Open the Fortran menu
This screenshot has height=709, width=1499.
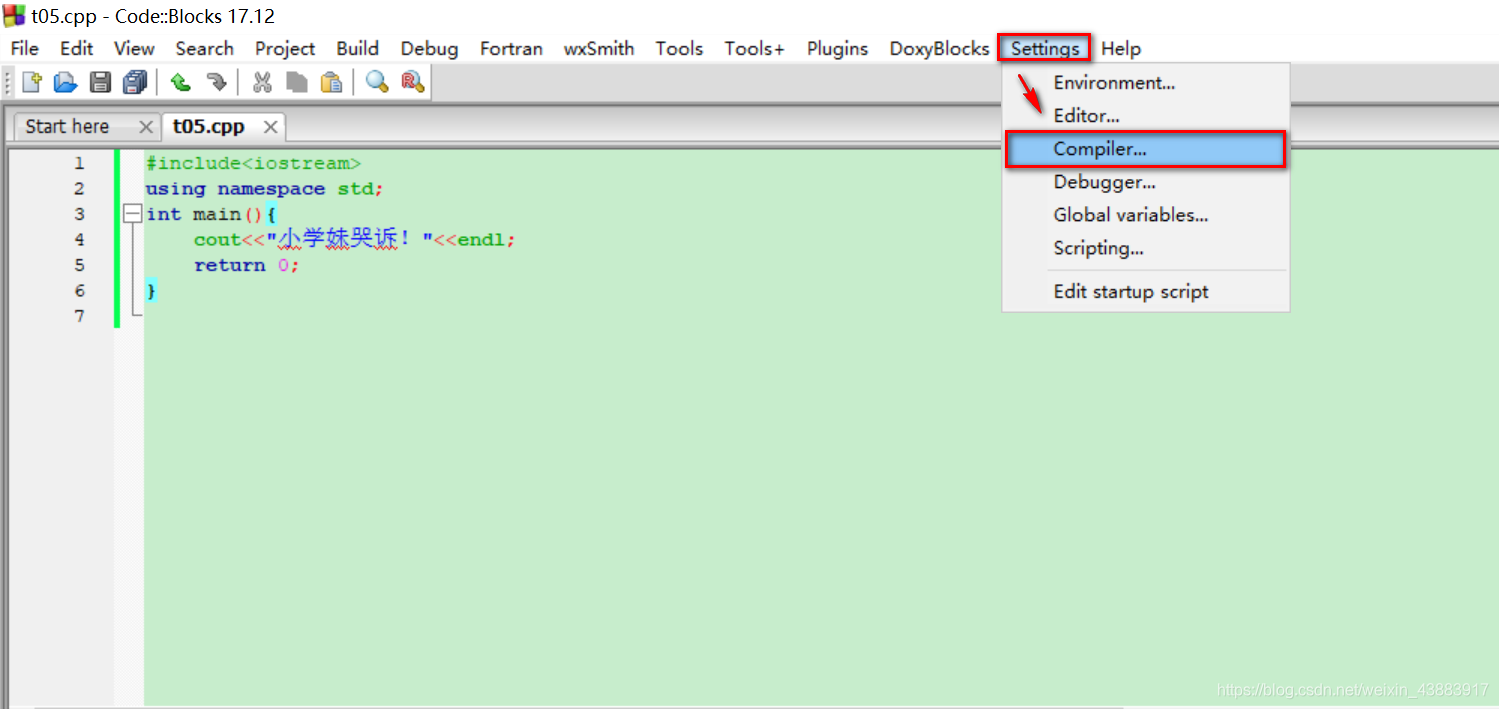pos(511,48)
